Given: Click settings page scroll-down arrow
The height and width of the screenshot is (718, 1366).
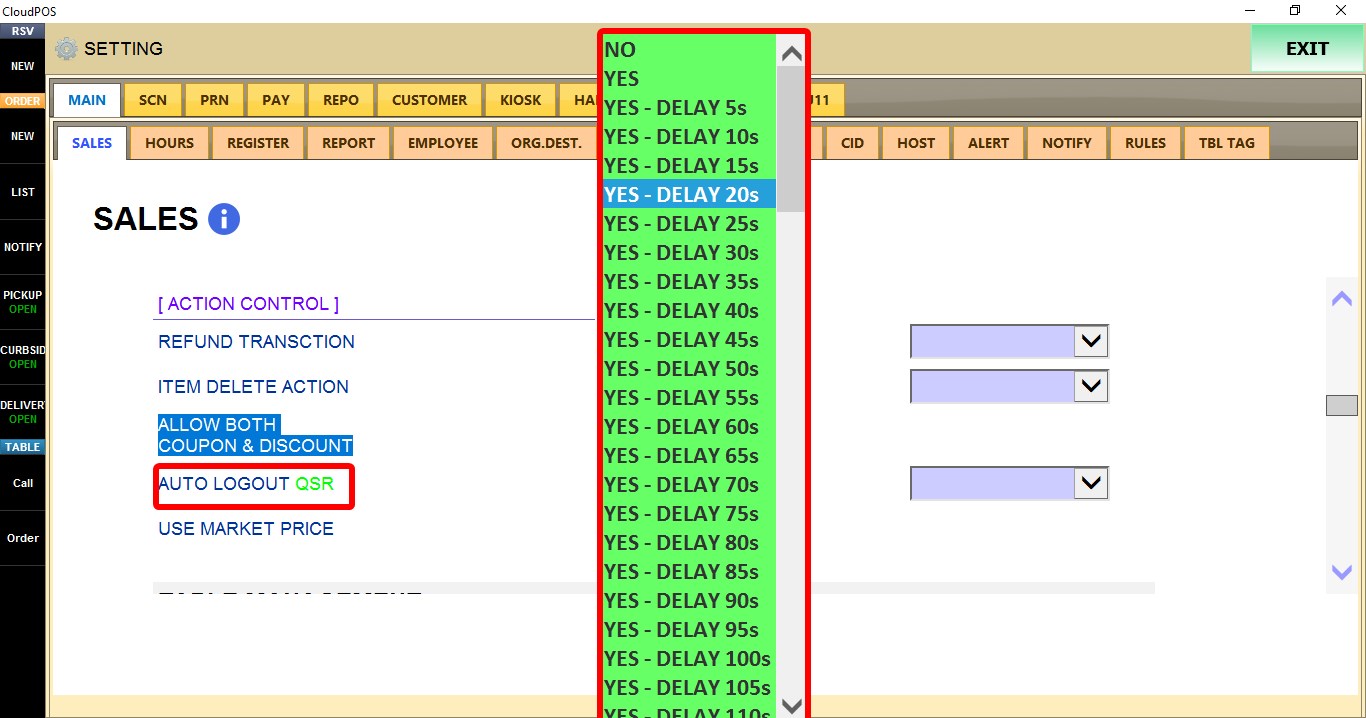Looking at the screenshot, I should (1341, 572).
